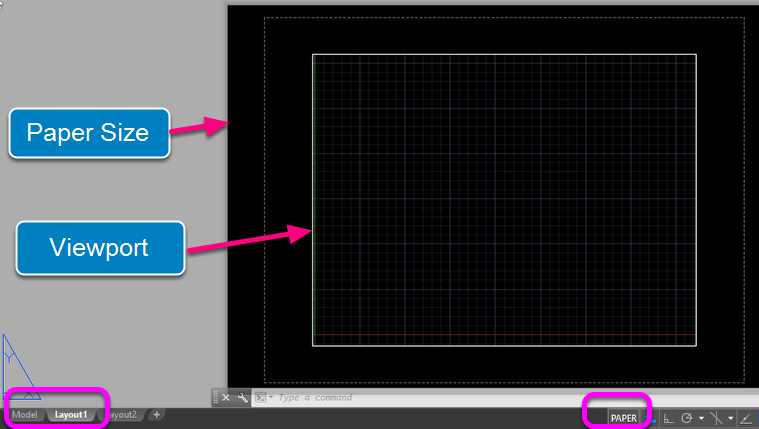Open the Layout2 tab

coord(123,414)
